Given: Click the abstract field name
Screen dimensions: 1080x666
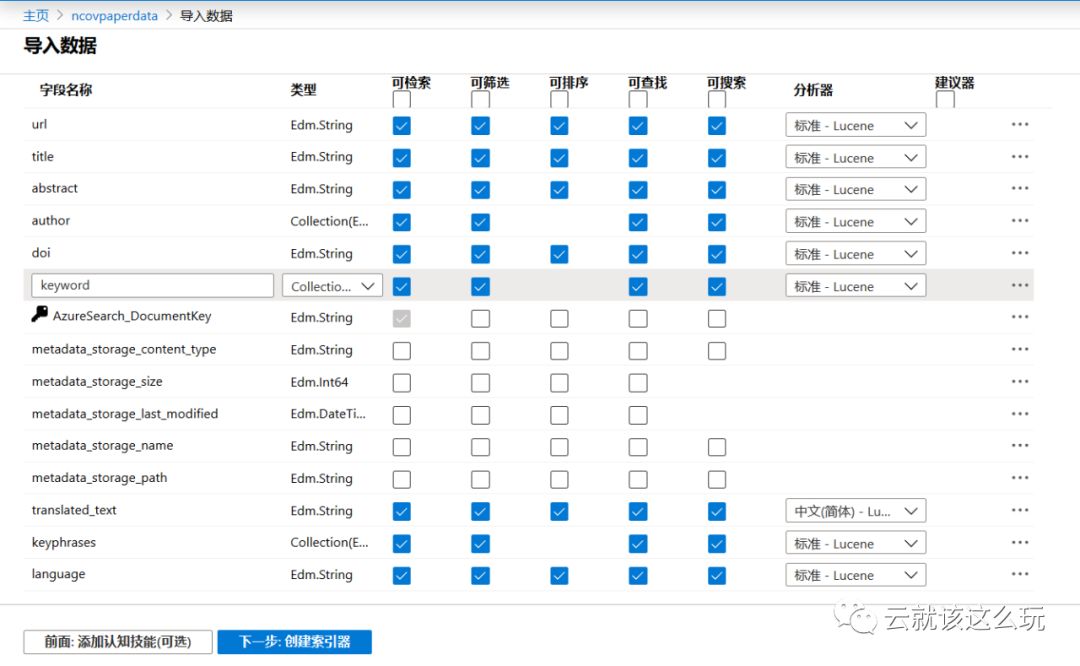Looking at the screenshot, I should 54,188.
